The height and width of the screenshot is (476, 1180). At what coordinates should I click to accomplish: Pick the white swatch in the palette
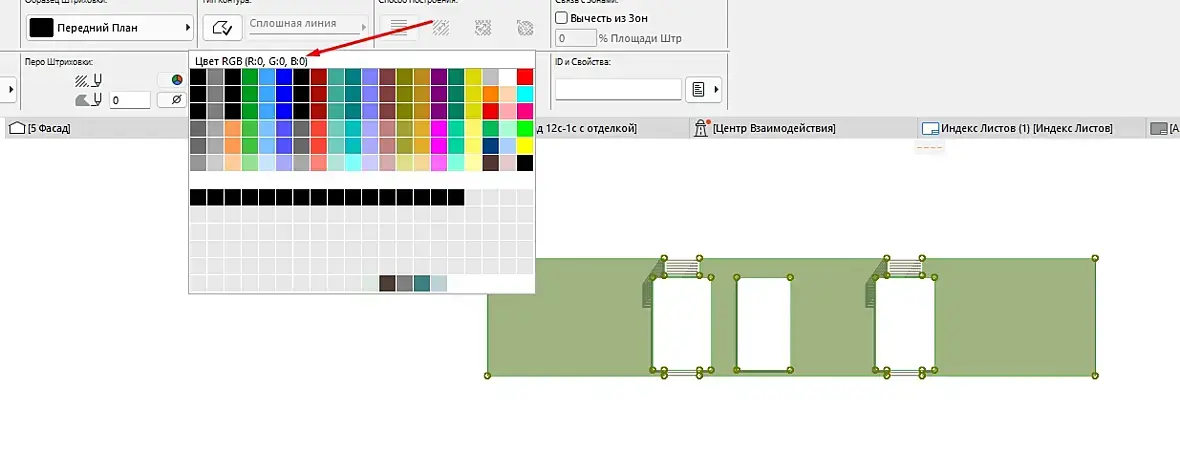click(508, 77)
